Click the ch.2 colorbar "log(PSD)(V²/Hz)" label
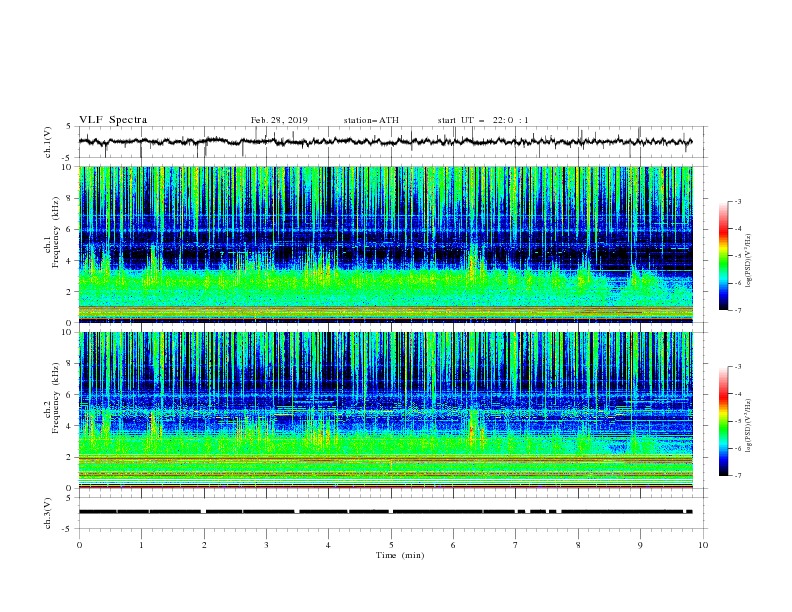Screen dimensions: 792x612 click(x=748, y=426)
